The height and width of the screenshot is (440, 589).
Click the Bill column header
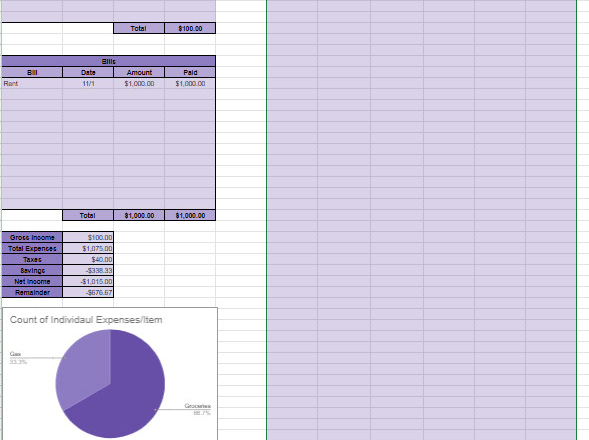coord(32,72)
